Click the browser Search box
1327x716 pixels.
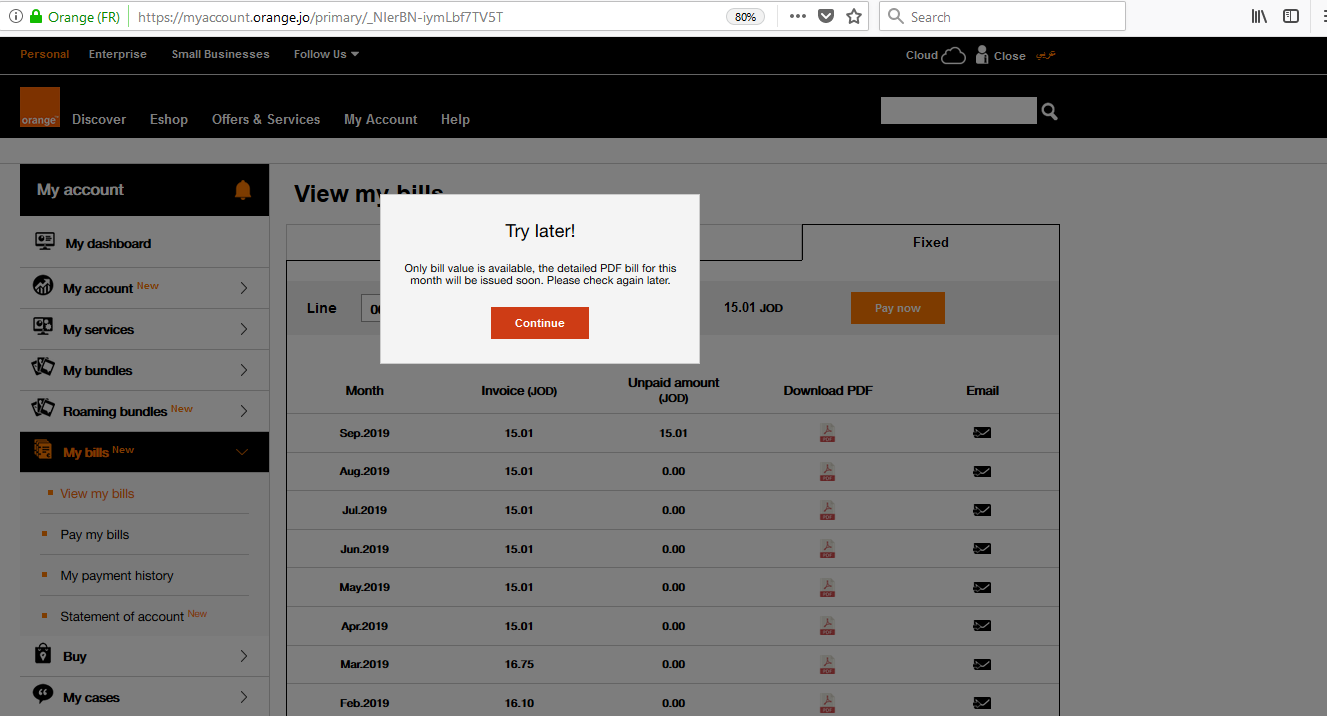click(x=1002, y=16)
